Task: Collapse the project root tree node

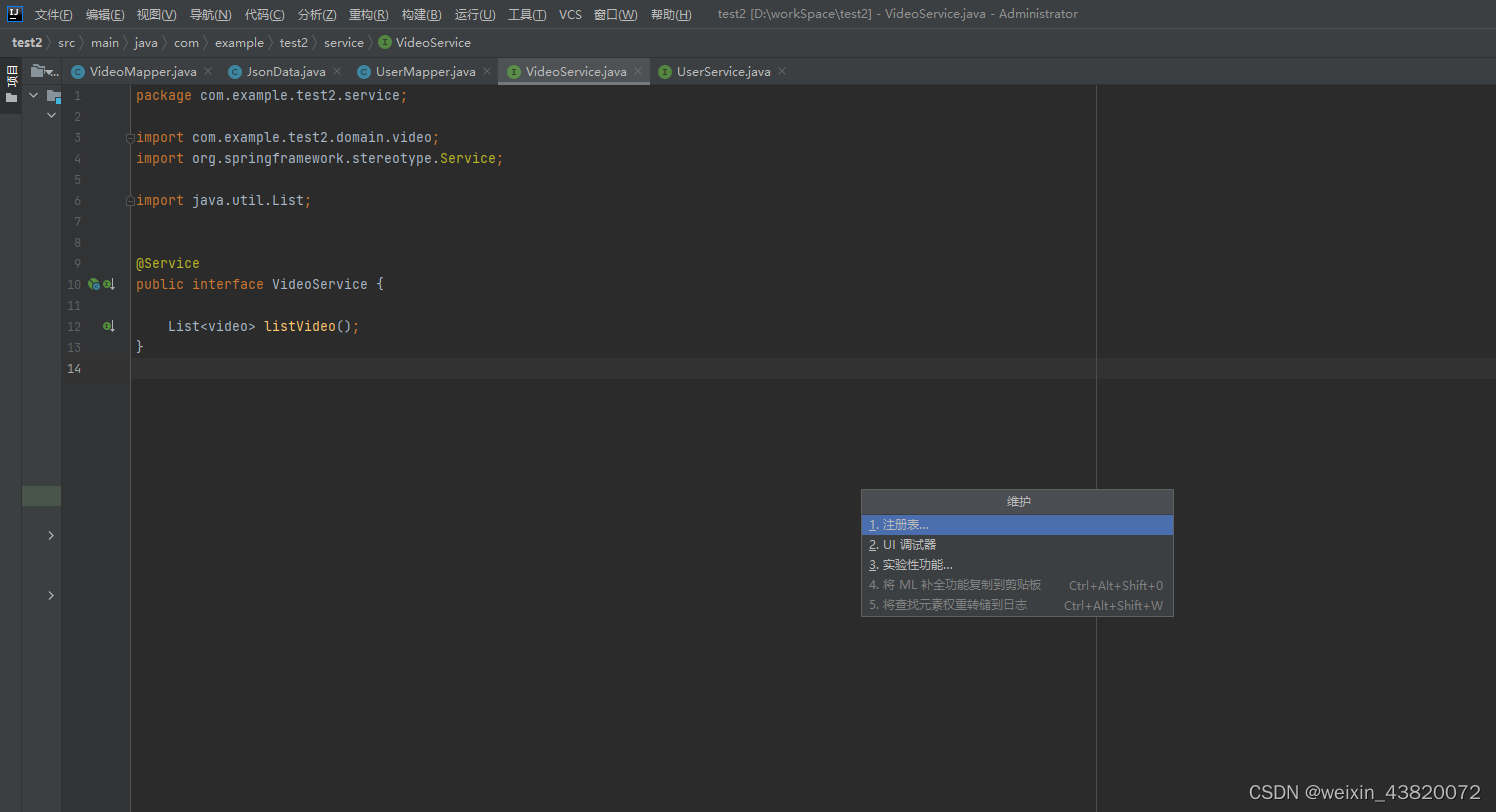Action: coord(33,95)
